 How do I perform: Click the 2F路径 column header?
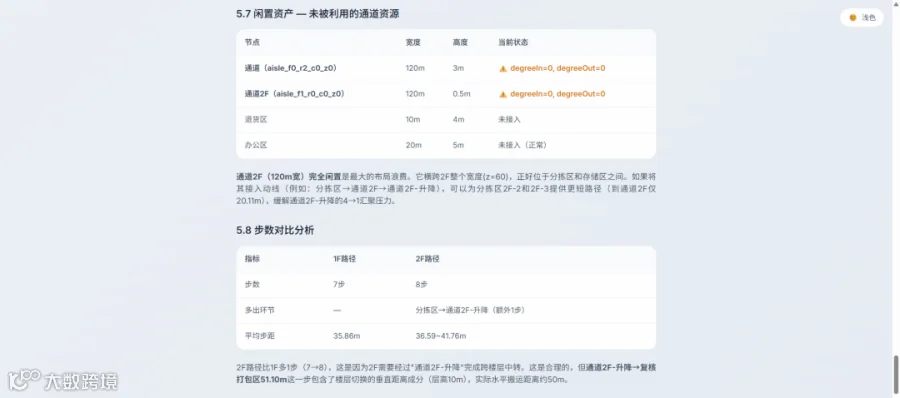(428, 259)
